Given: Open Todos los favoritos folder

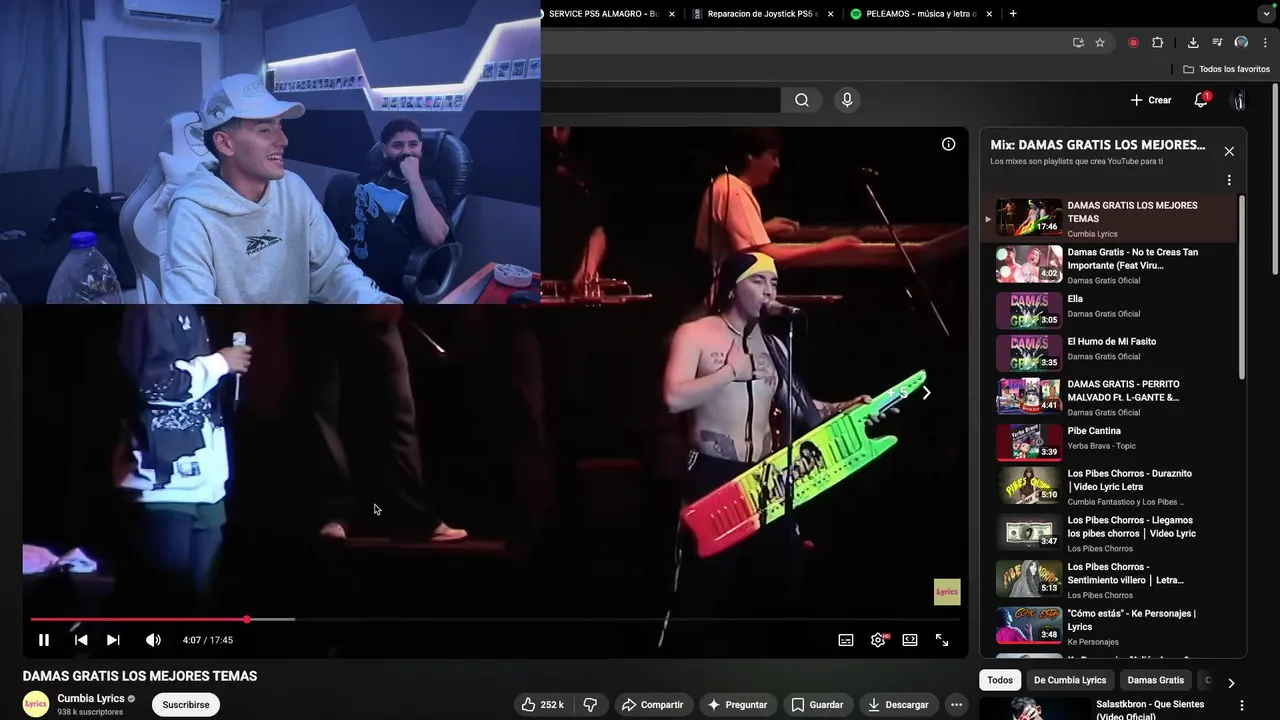Looking at the screenshot, I should (1226, 69).
